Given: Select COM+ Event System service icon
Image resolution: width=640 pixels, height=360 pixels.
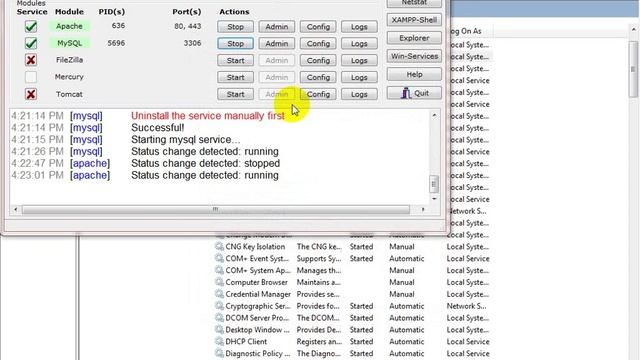Looking at the screenshot, I should [x=220, y=258].
